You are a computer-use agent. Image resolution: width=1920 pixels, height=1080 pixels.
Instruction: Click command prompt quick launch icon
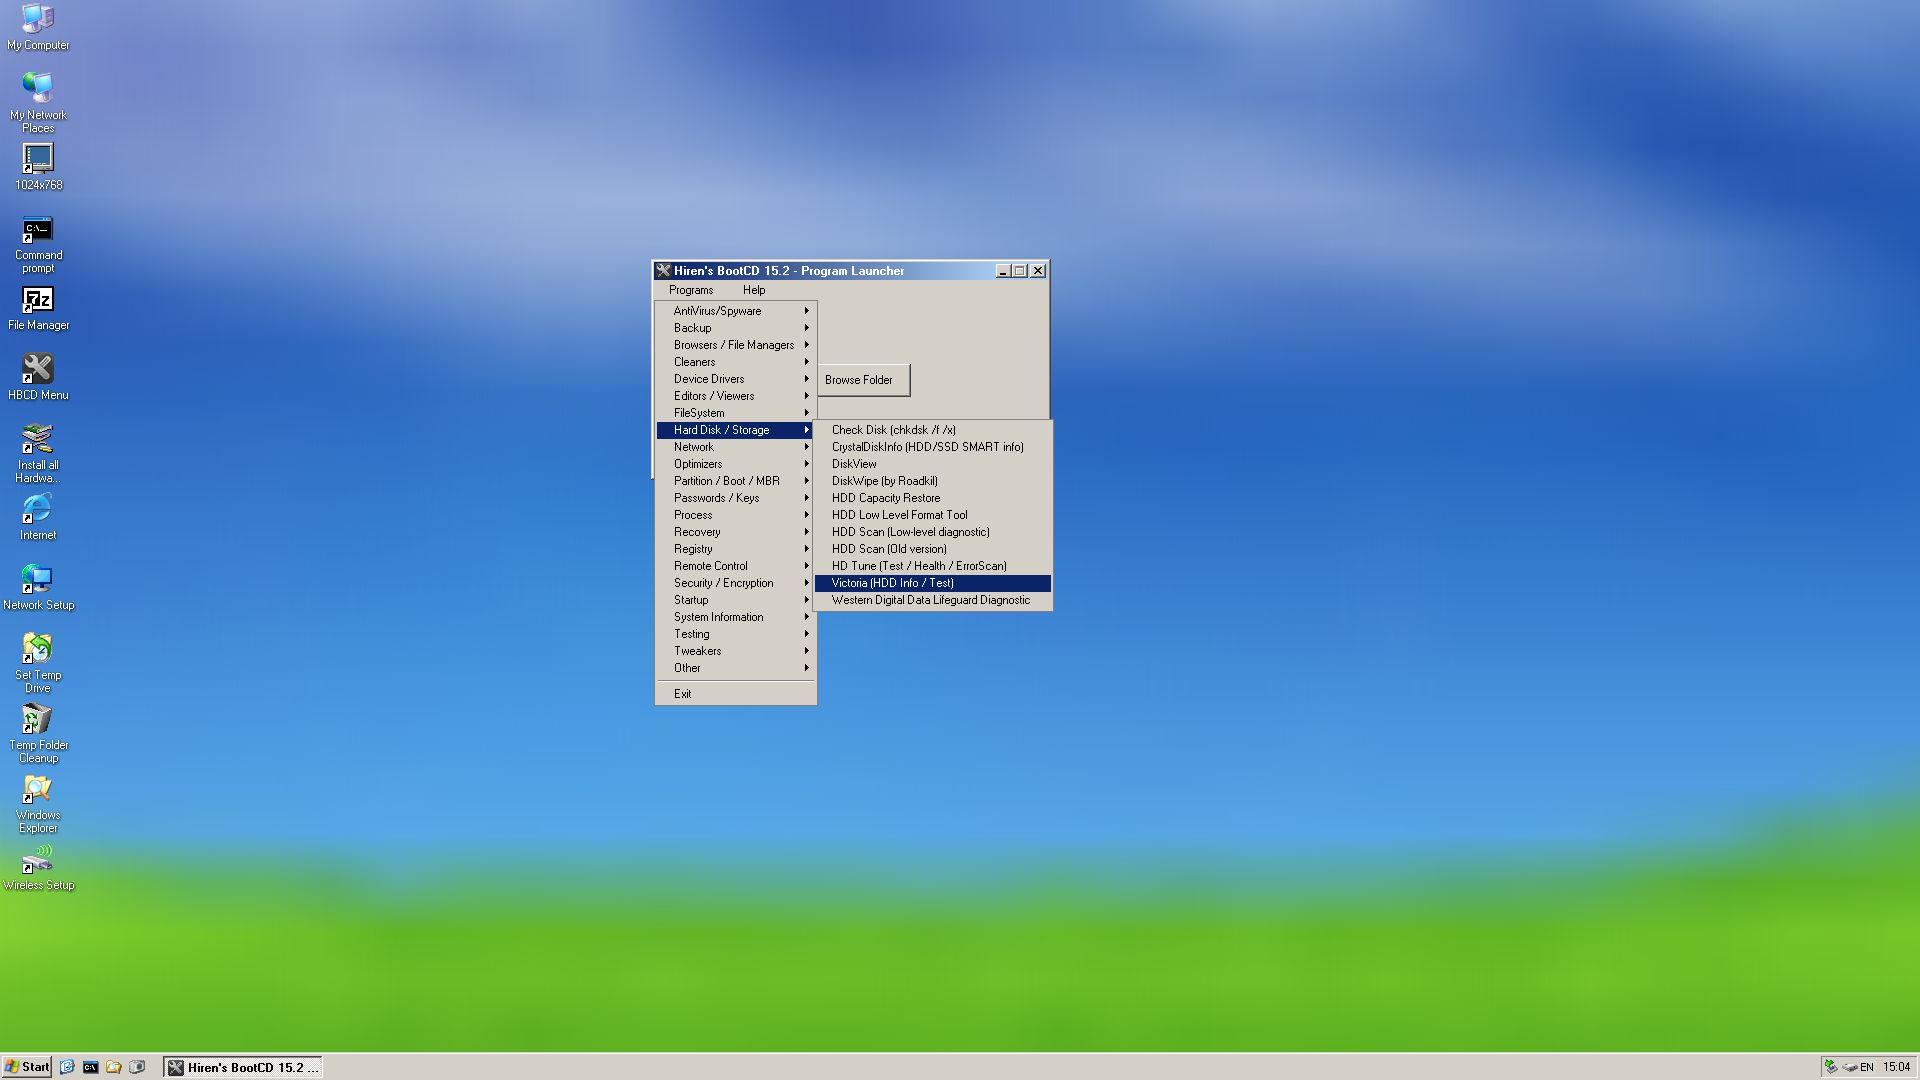coord(90,1067)
